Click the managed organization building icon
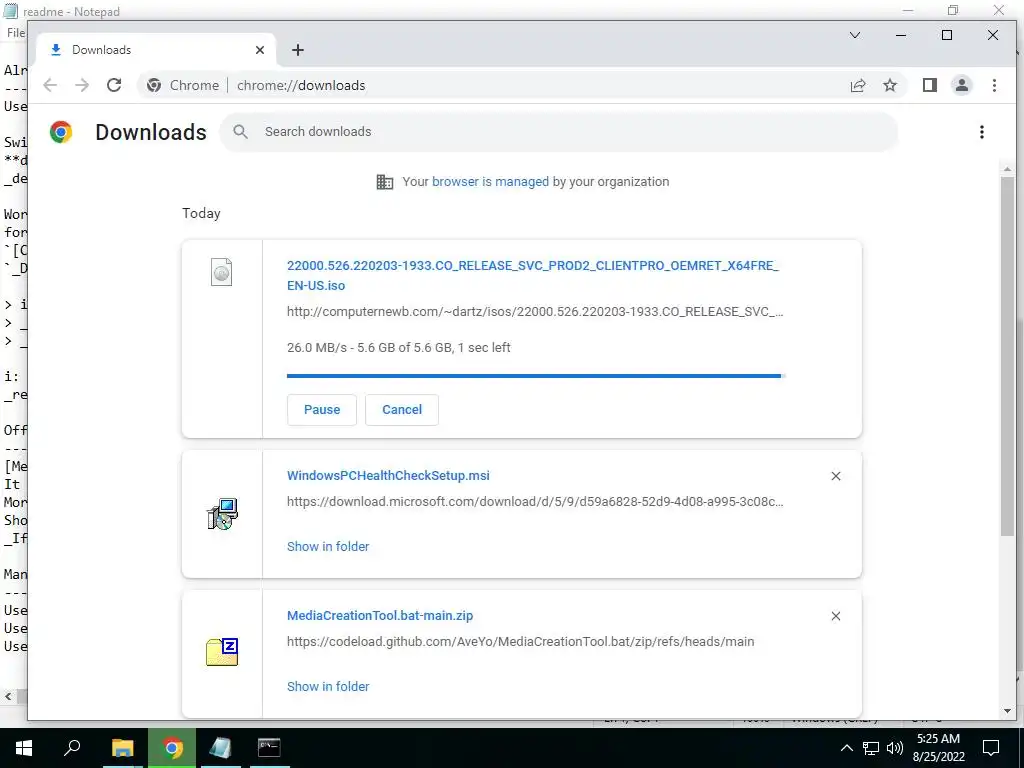Viewport: 1024px width, 768px height. pos(385,182)
